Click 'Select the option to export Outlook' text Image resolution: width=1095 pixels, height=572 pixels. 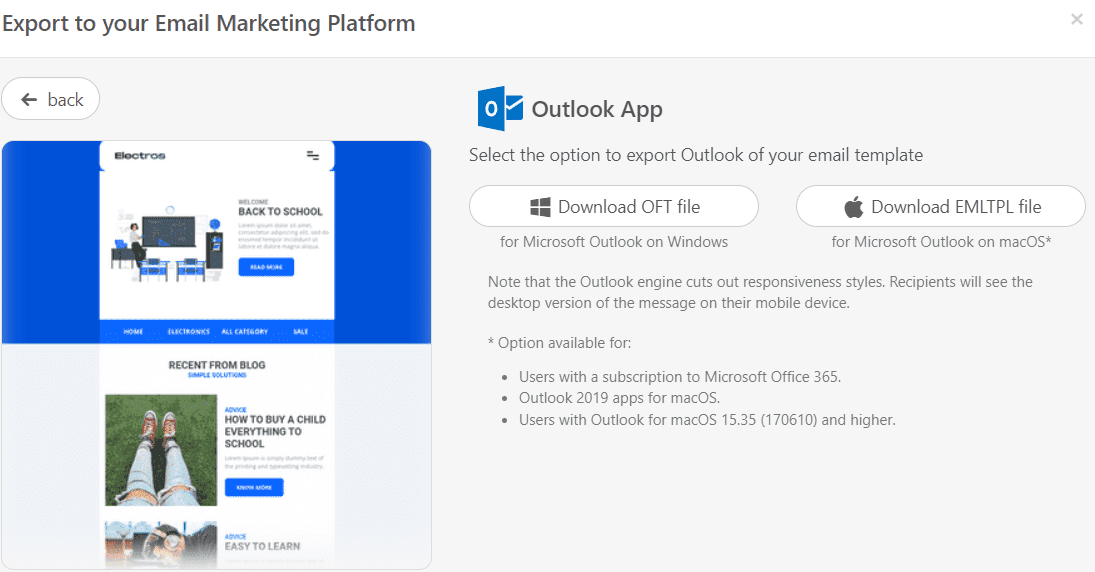click(x=696, y=155)
